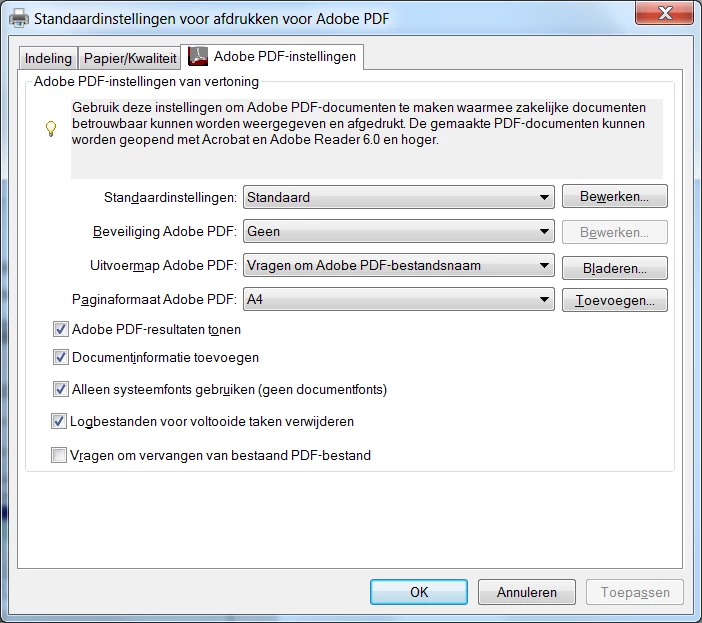This screenshot has height=623, width=702.
Task: Switch to the Indeling tab
Action: (48, 58)
